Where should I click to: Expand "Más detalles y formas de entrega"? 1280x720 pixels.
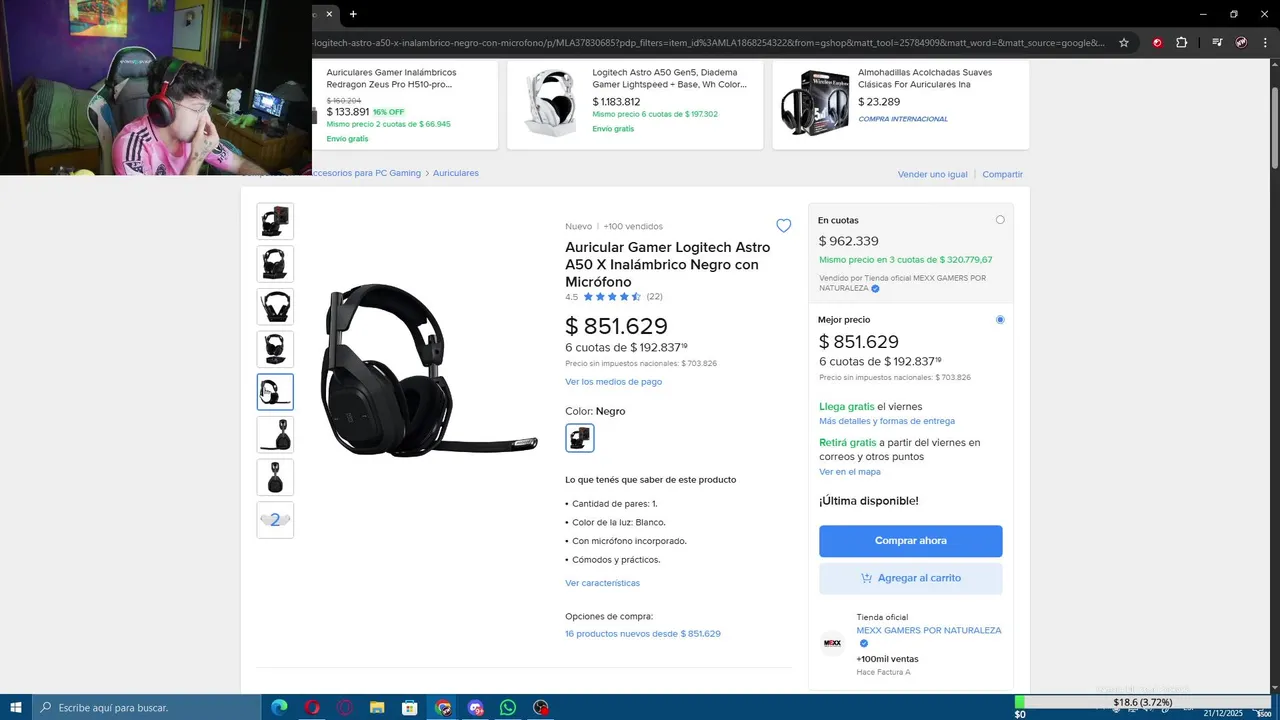[x=886, y=421]
